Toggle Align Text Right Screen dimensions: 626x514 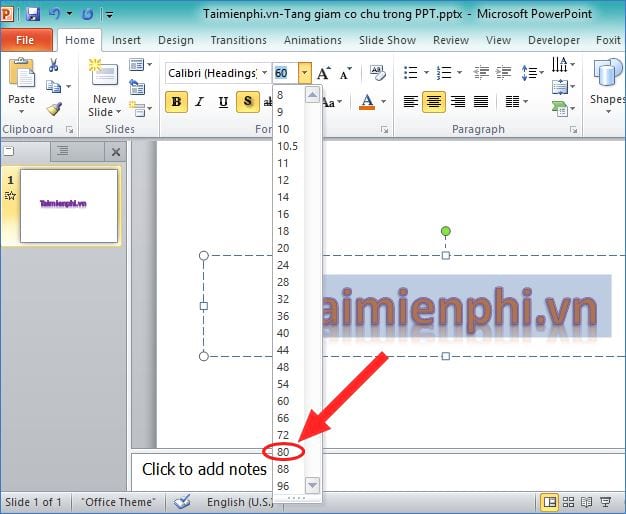coord(458,102)
